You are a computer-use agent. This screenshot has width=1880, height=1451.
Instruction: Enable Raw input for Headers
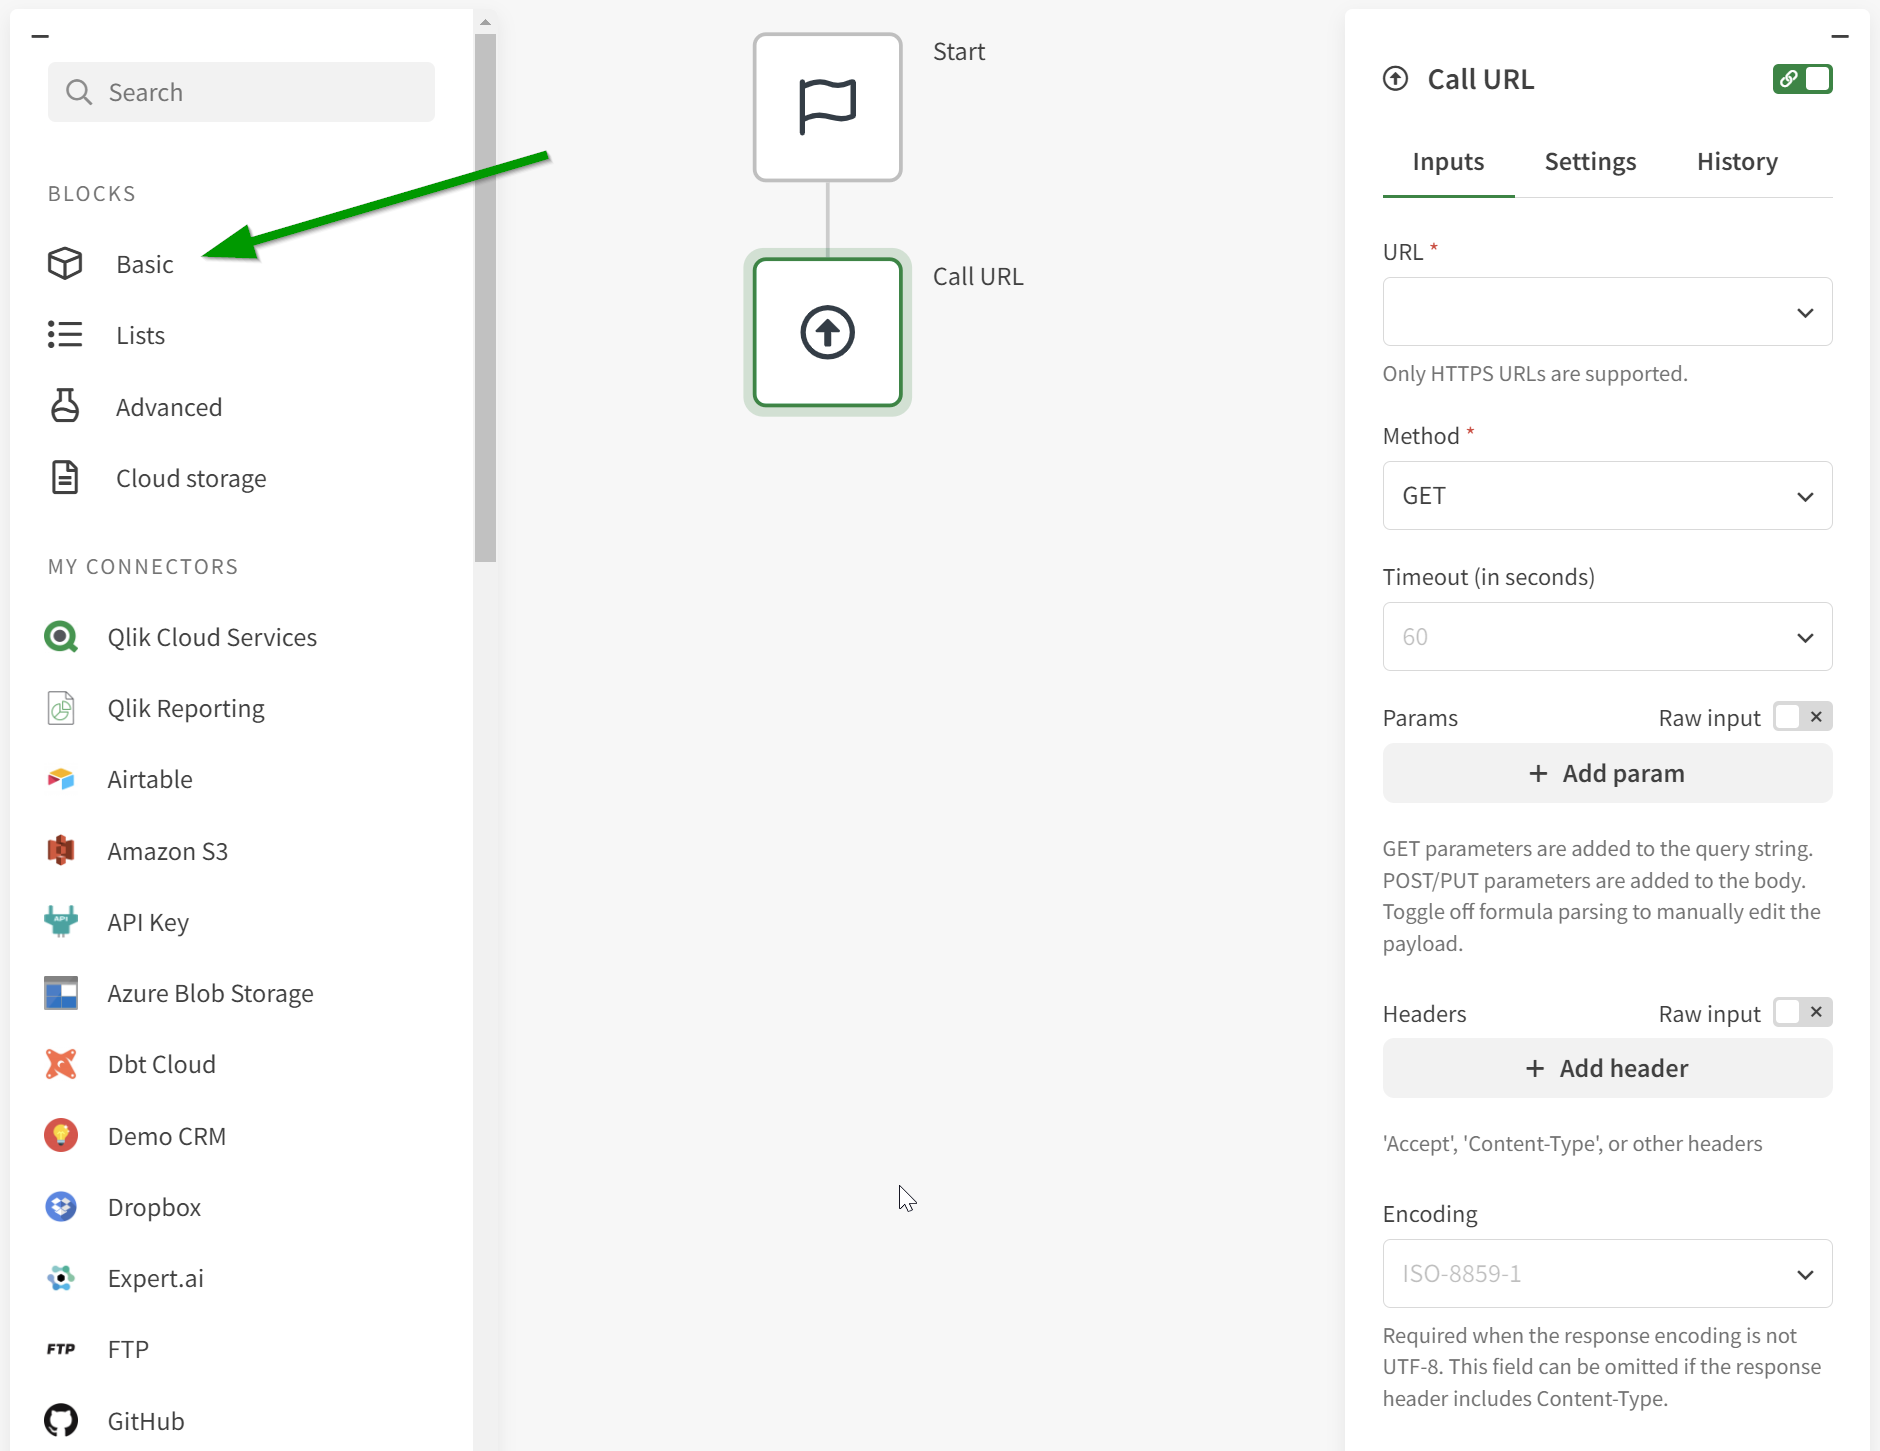(1802, 1012)
